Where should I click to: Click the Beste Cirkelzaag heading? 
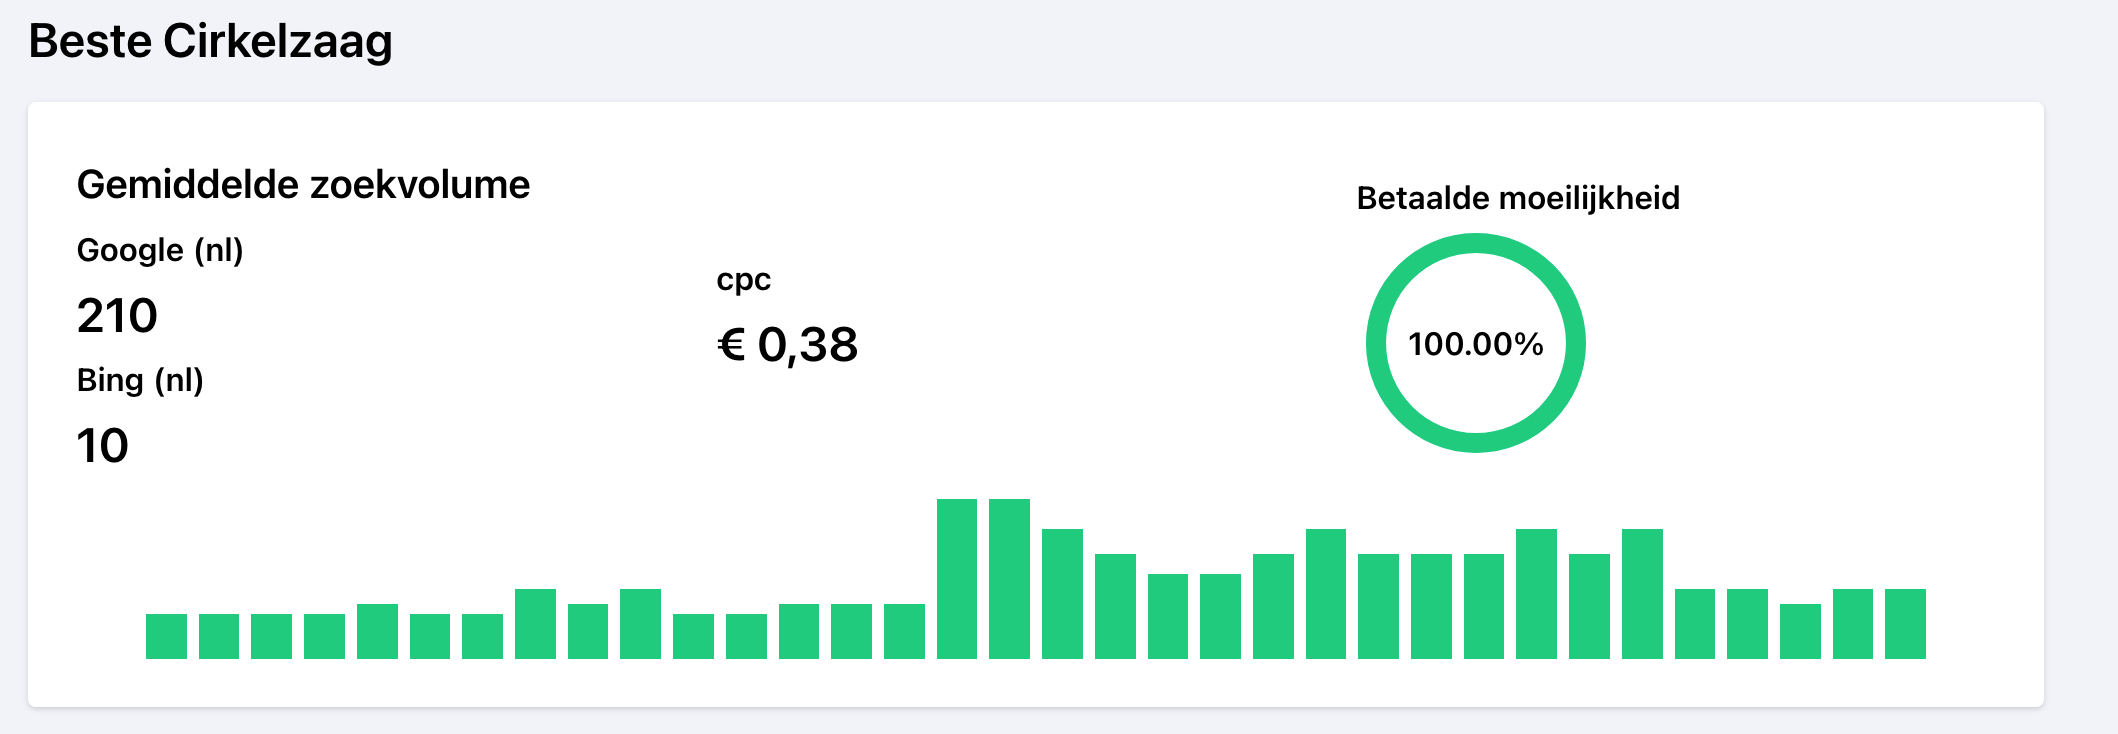[210, 41]
